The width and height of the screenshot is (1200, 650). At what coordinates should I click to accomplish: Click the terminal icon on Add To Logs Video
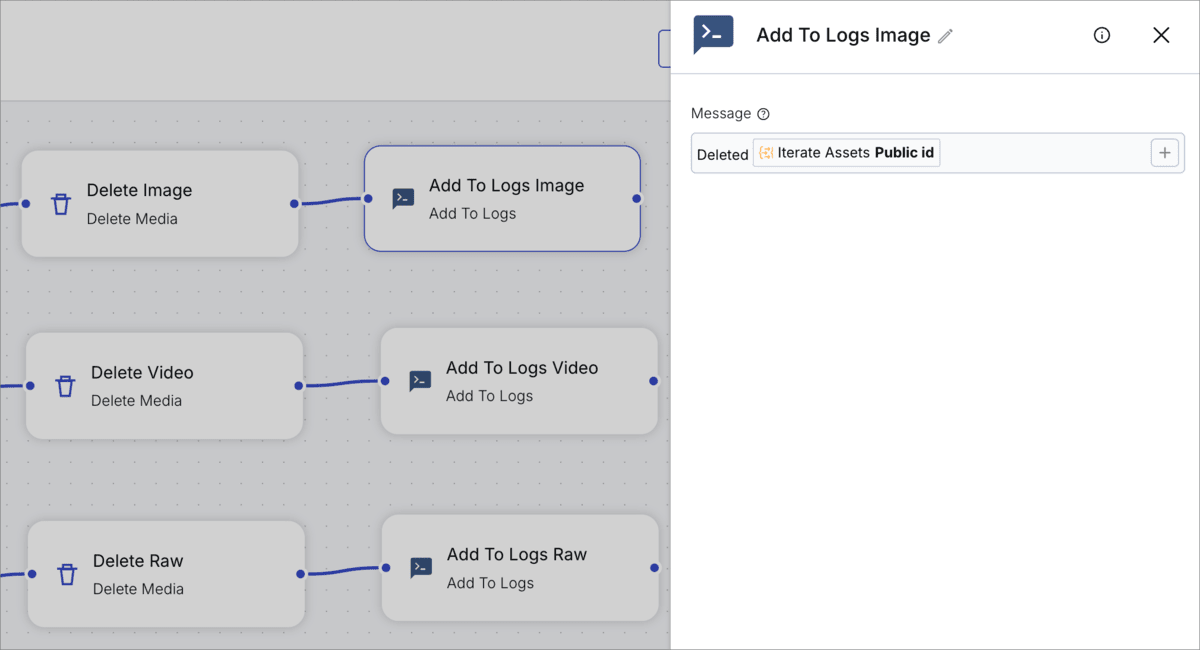coord(419,381)
